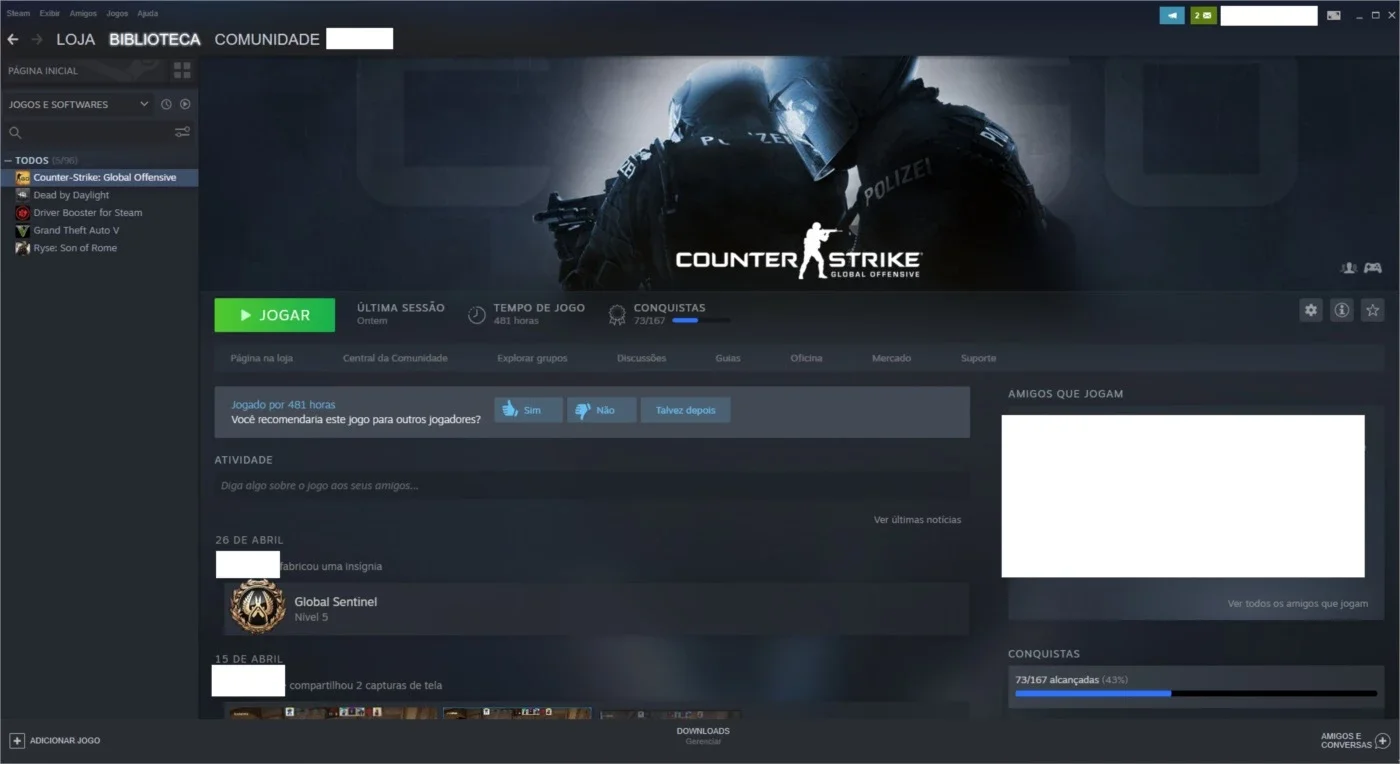Click Talvez depois button
Screen dimensions: 1400x764
click(x=685, y=410)
